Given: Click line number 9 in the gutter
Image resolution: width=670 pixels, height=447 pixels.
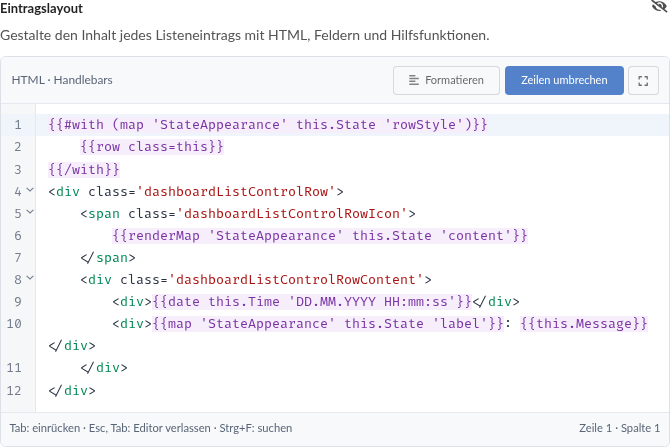Looking at the screenshot, I should (x=18, y=302).
